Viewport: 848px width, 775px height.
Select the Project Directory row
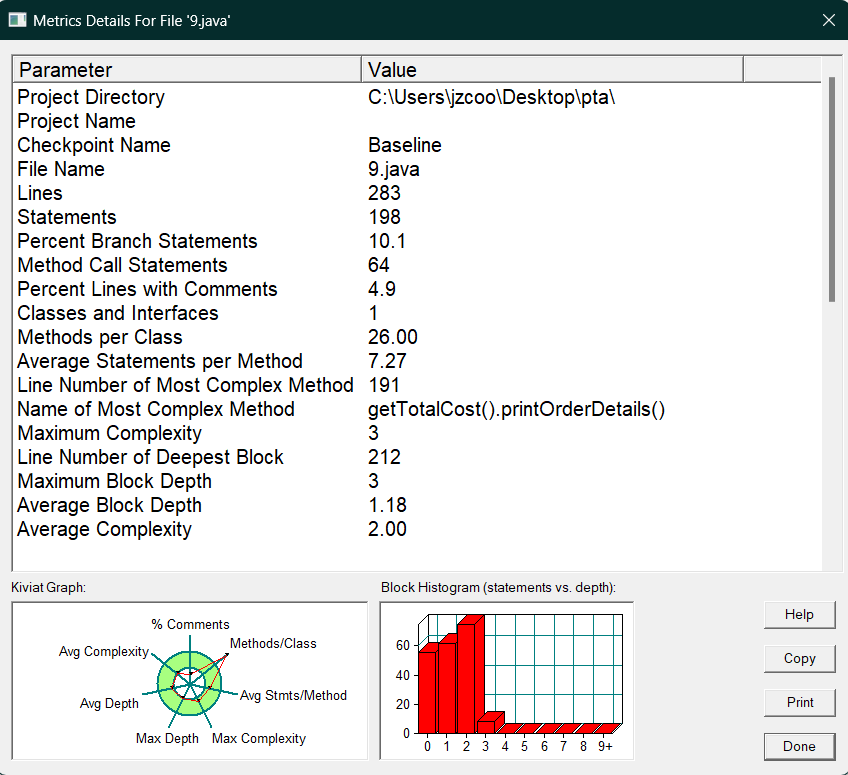tap(416, 97)
